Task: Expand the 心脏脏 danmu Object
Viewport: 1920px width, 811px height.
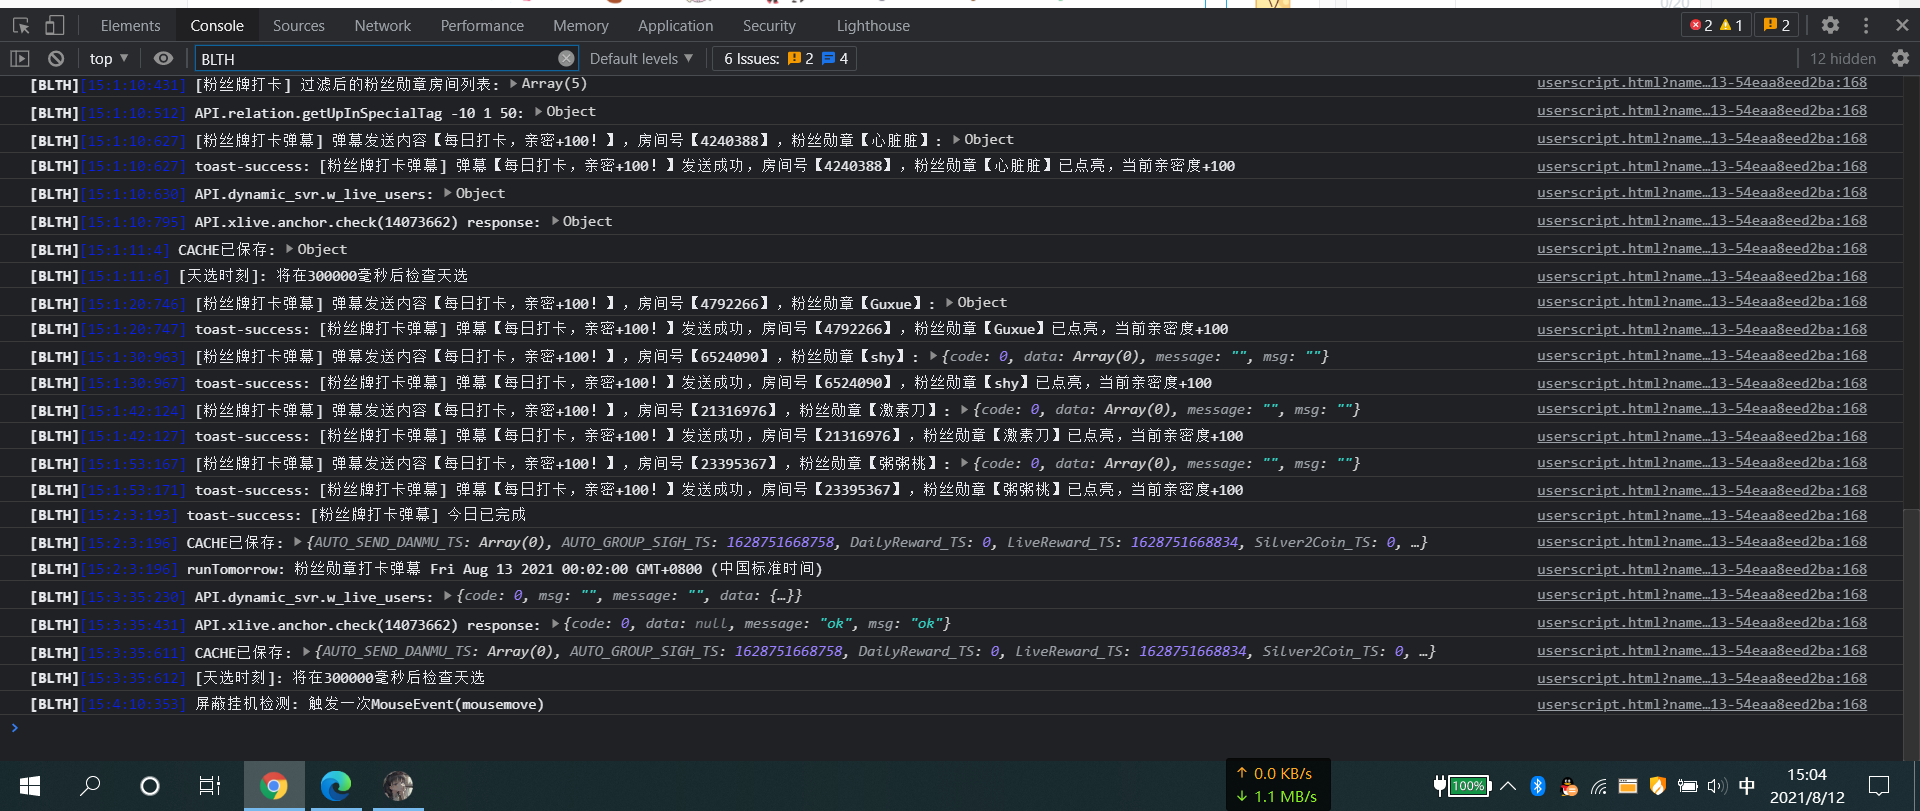Action: [983, 140]
